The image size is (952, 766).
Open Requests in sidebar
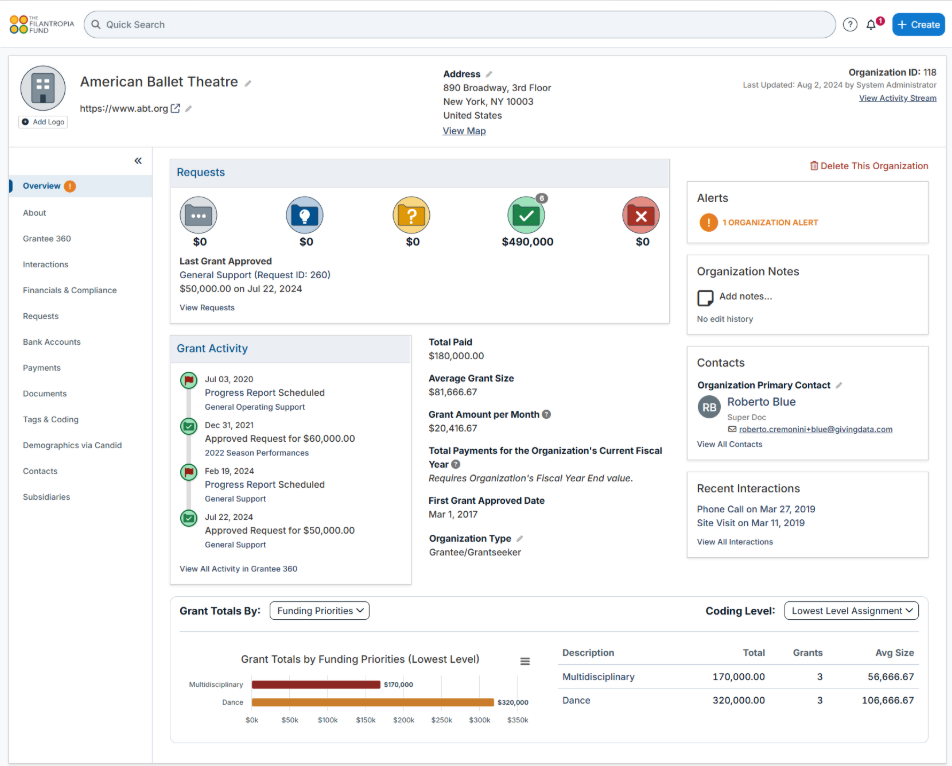coord(41,316)
